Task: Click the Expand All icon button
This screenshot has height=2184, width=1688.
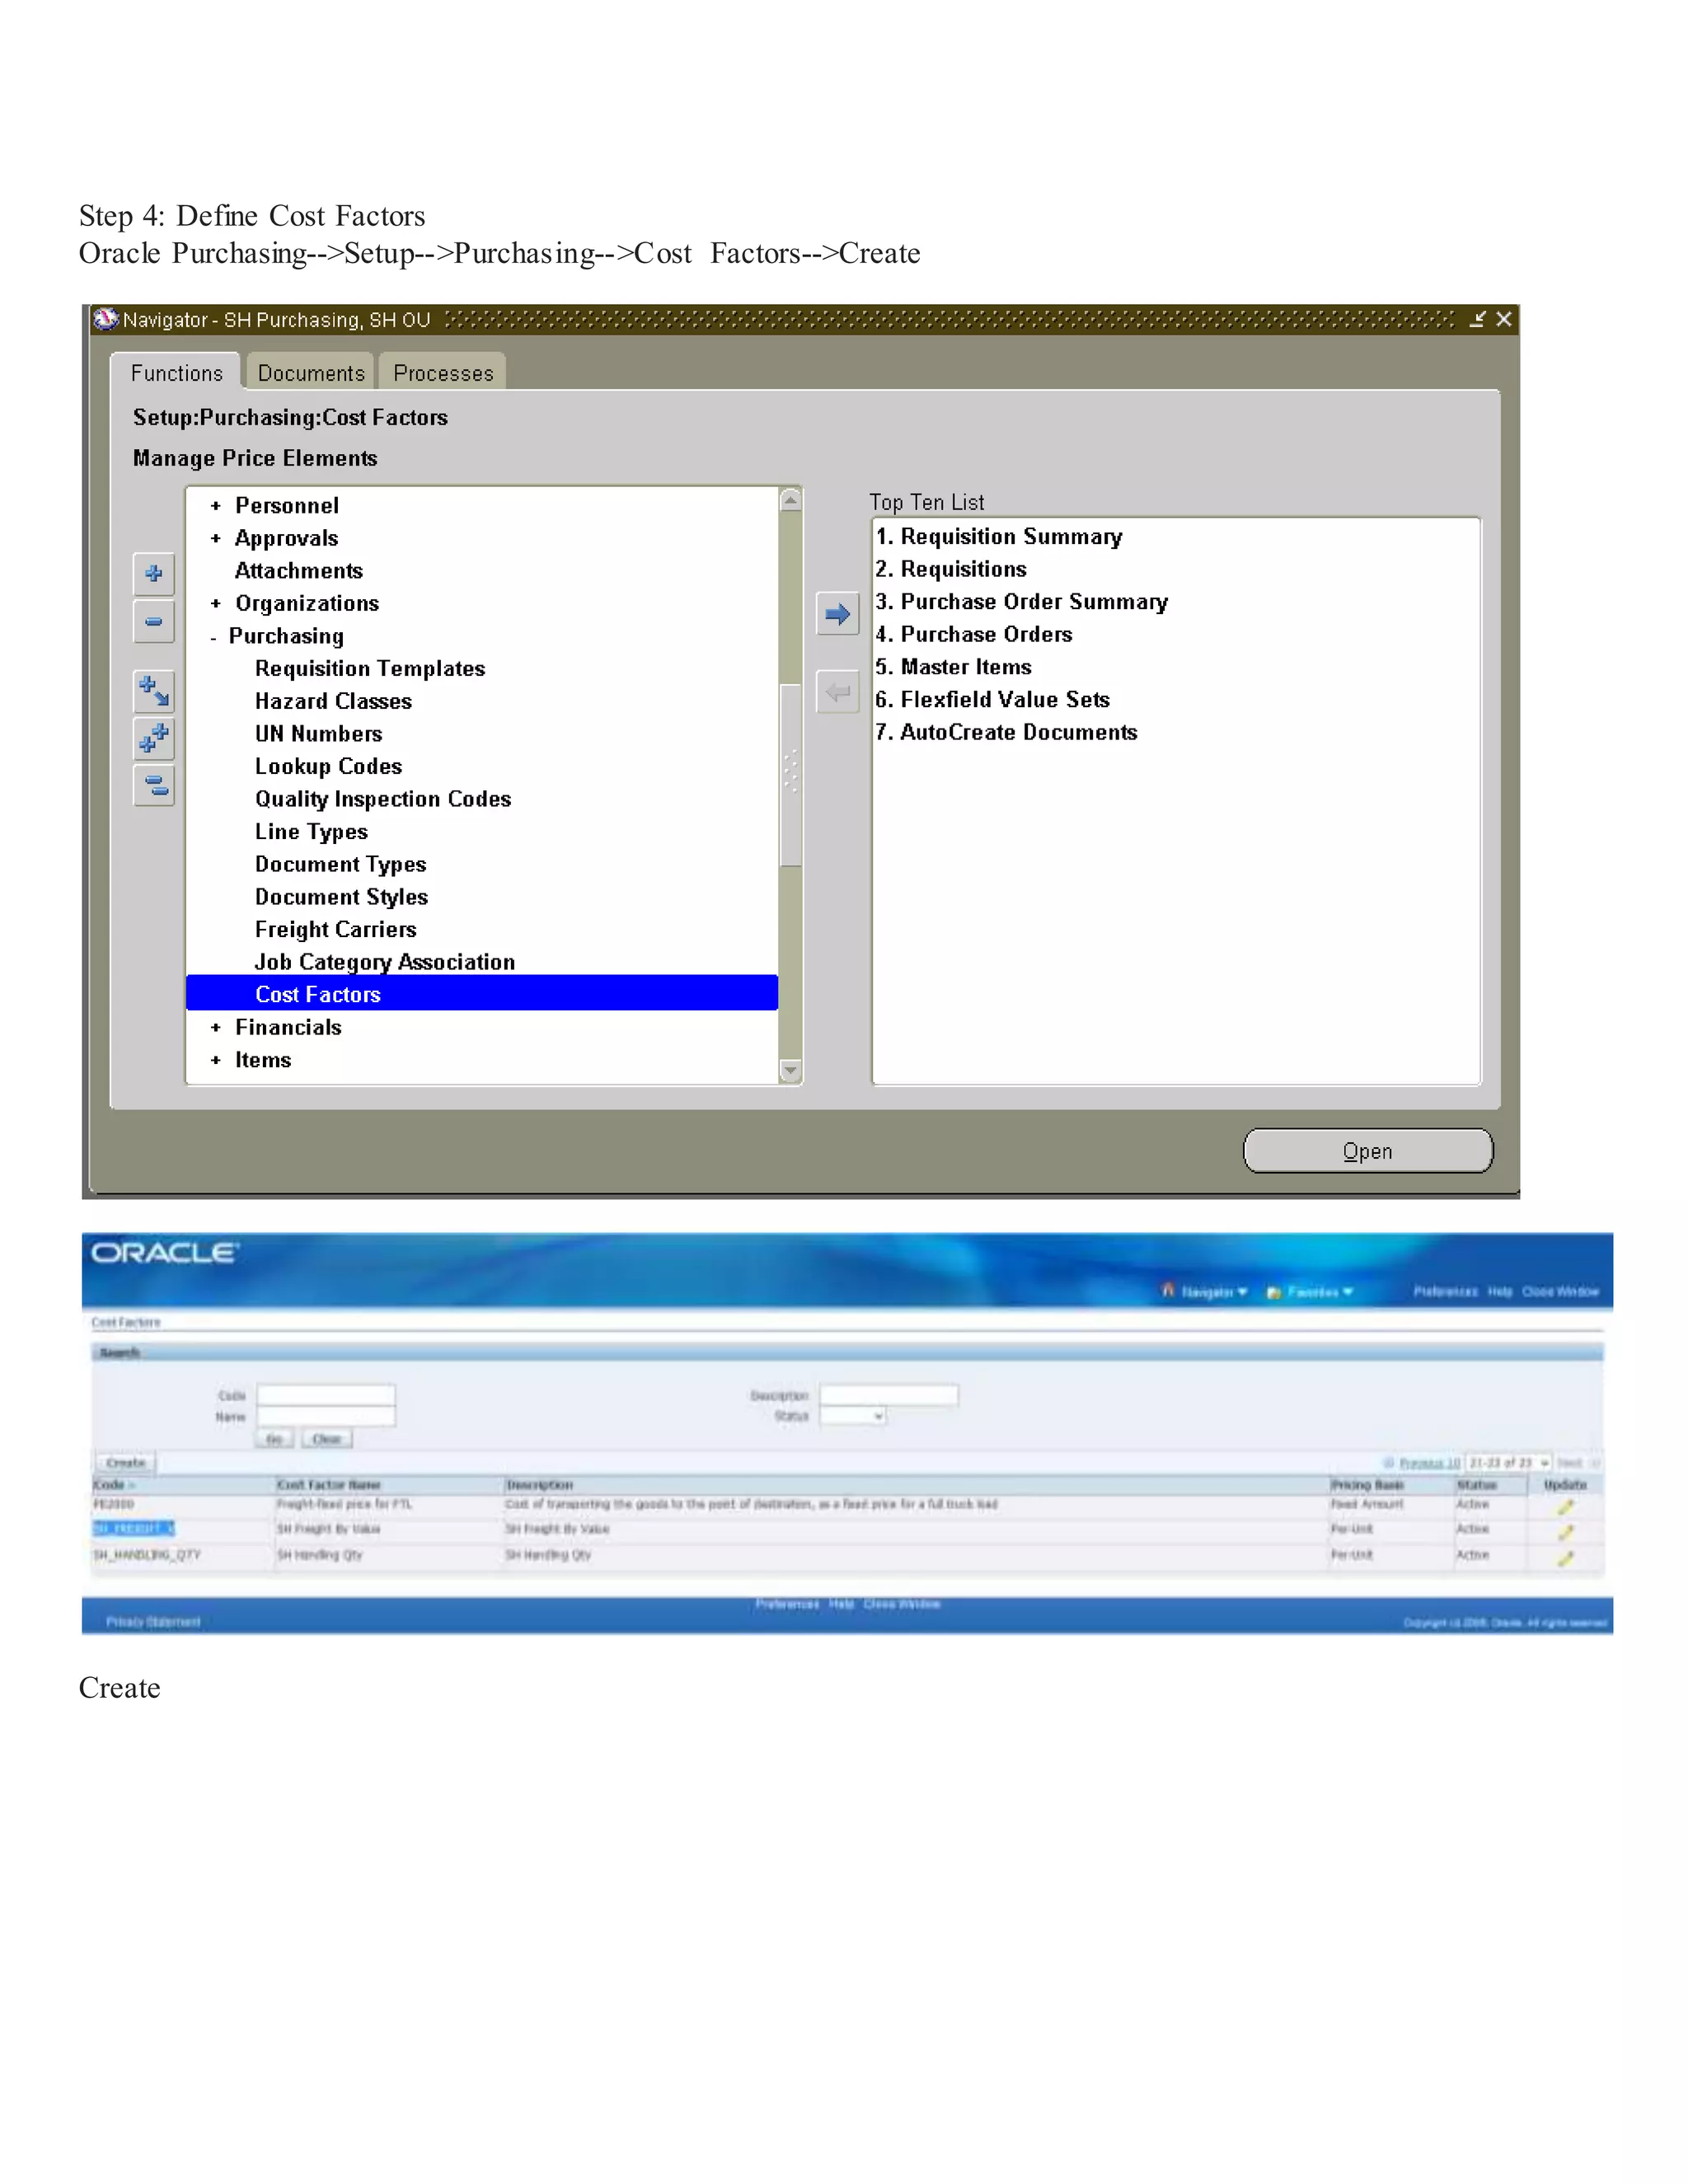Action: 154,739
